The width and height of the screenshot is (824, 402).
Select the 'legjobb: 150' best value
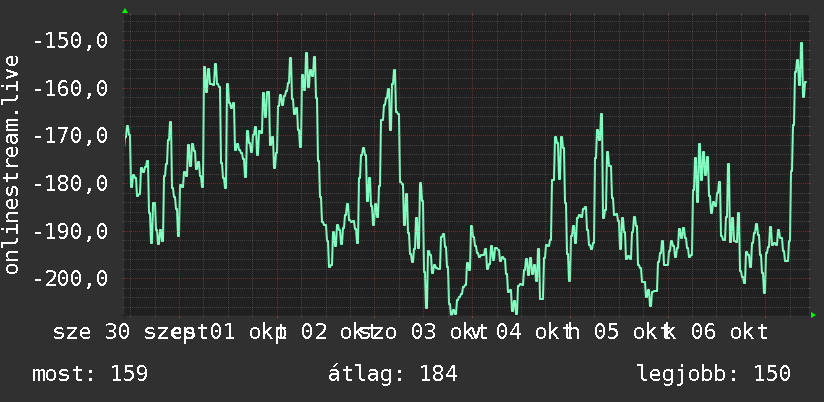714,374
